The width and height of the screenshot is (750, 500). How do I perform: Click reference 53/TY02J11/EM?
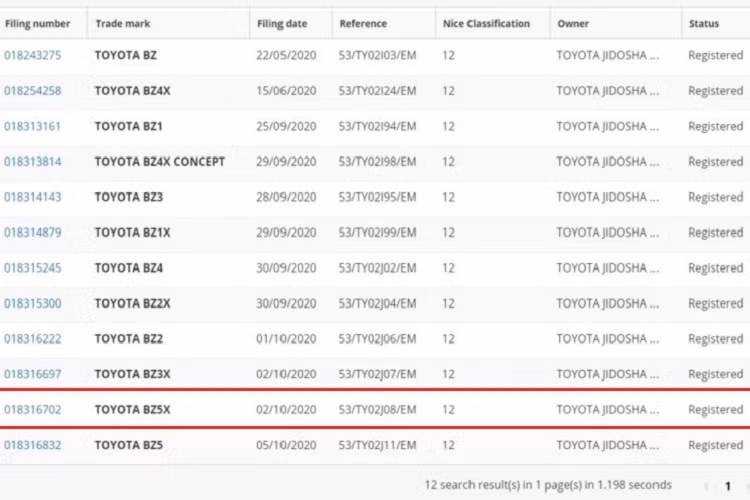(x=377, y=445)
